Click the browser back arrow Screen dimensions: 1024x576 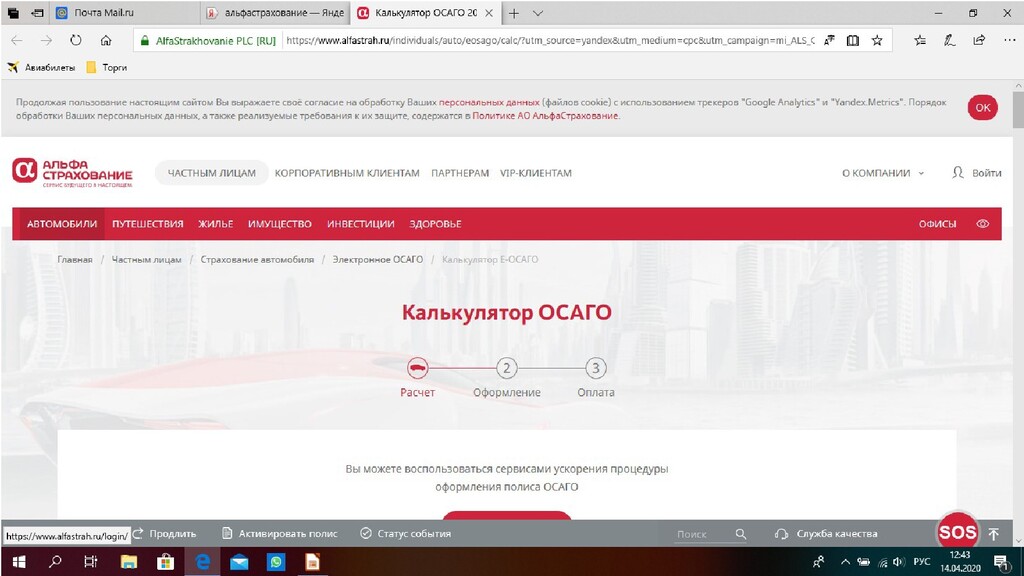pos(17,40)
